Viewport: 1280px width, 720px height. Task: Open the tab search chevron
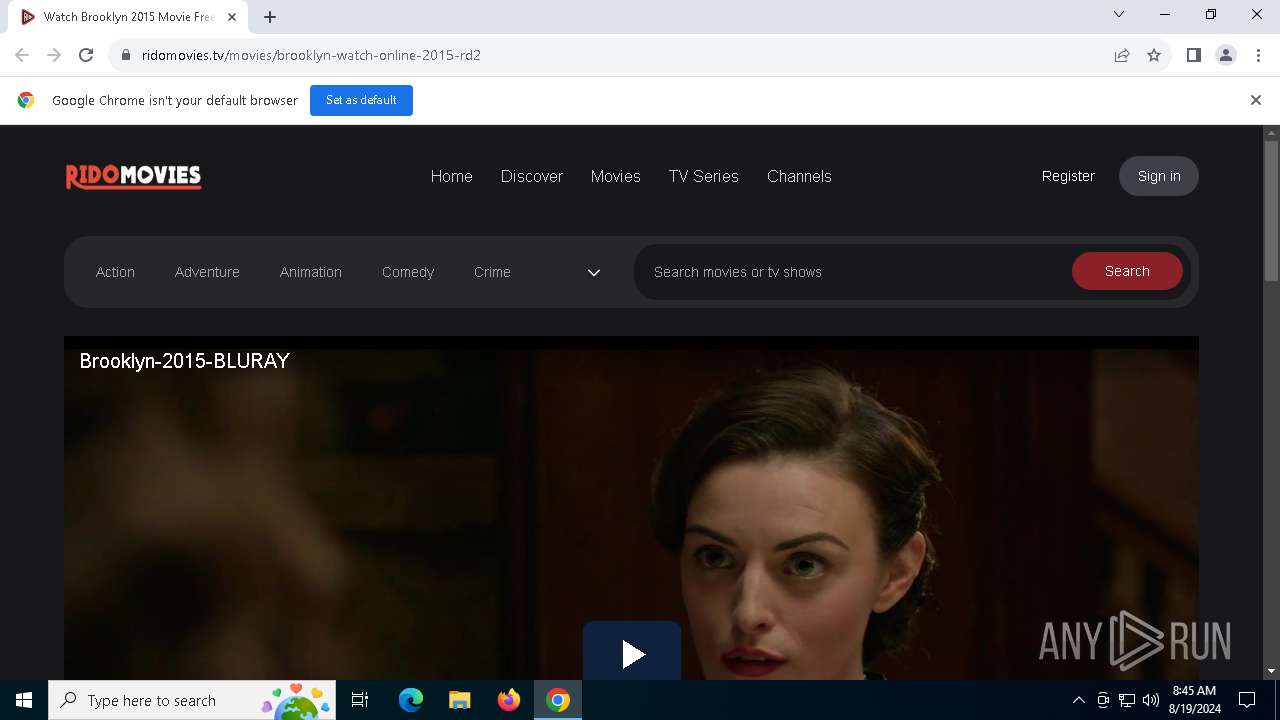point(1119,14)
